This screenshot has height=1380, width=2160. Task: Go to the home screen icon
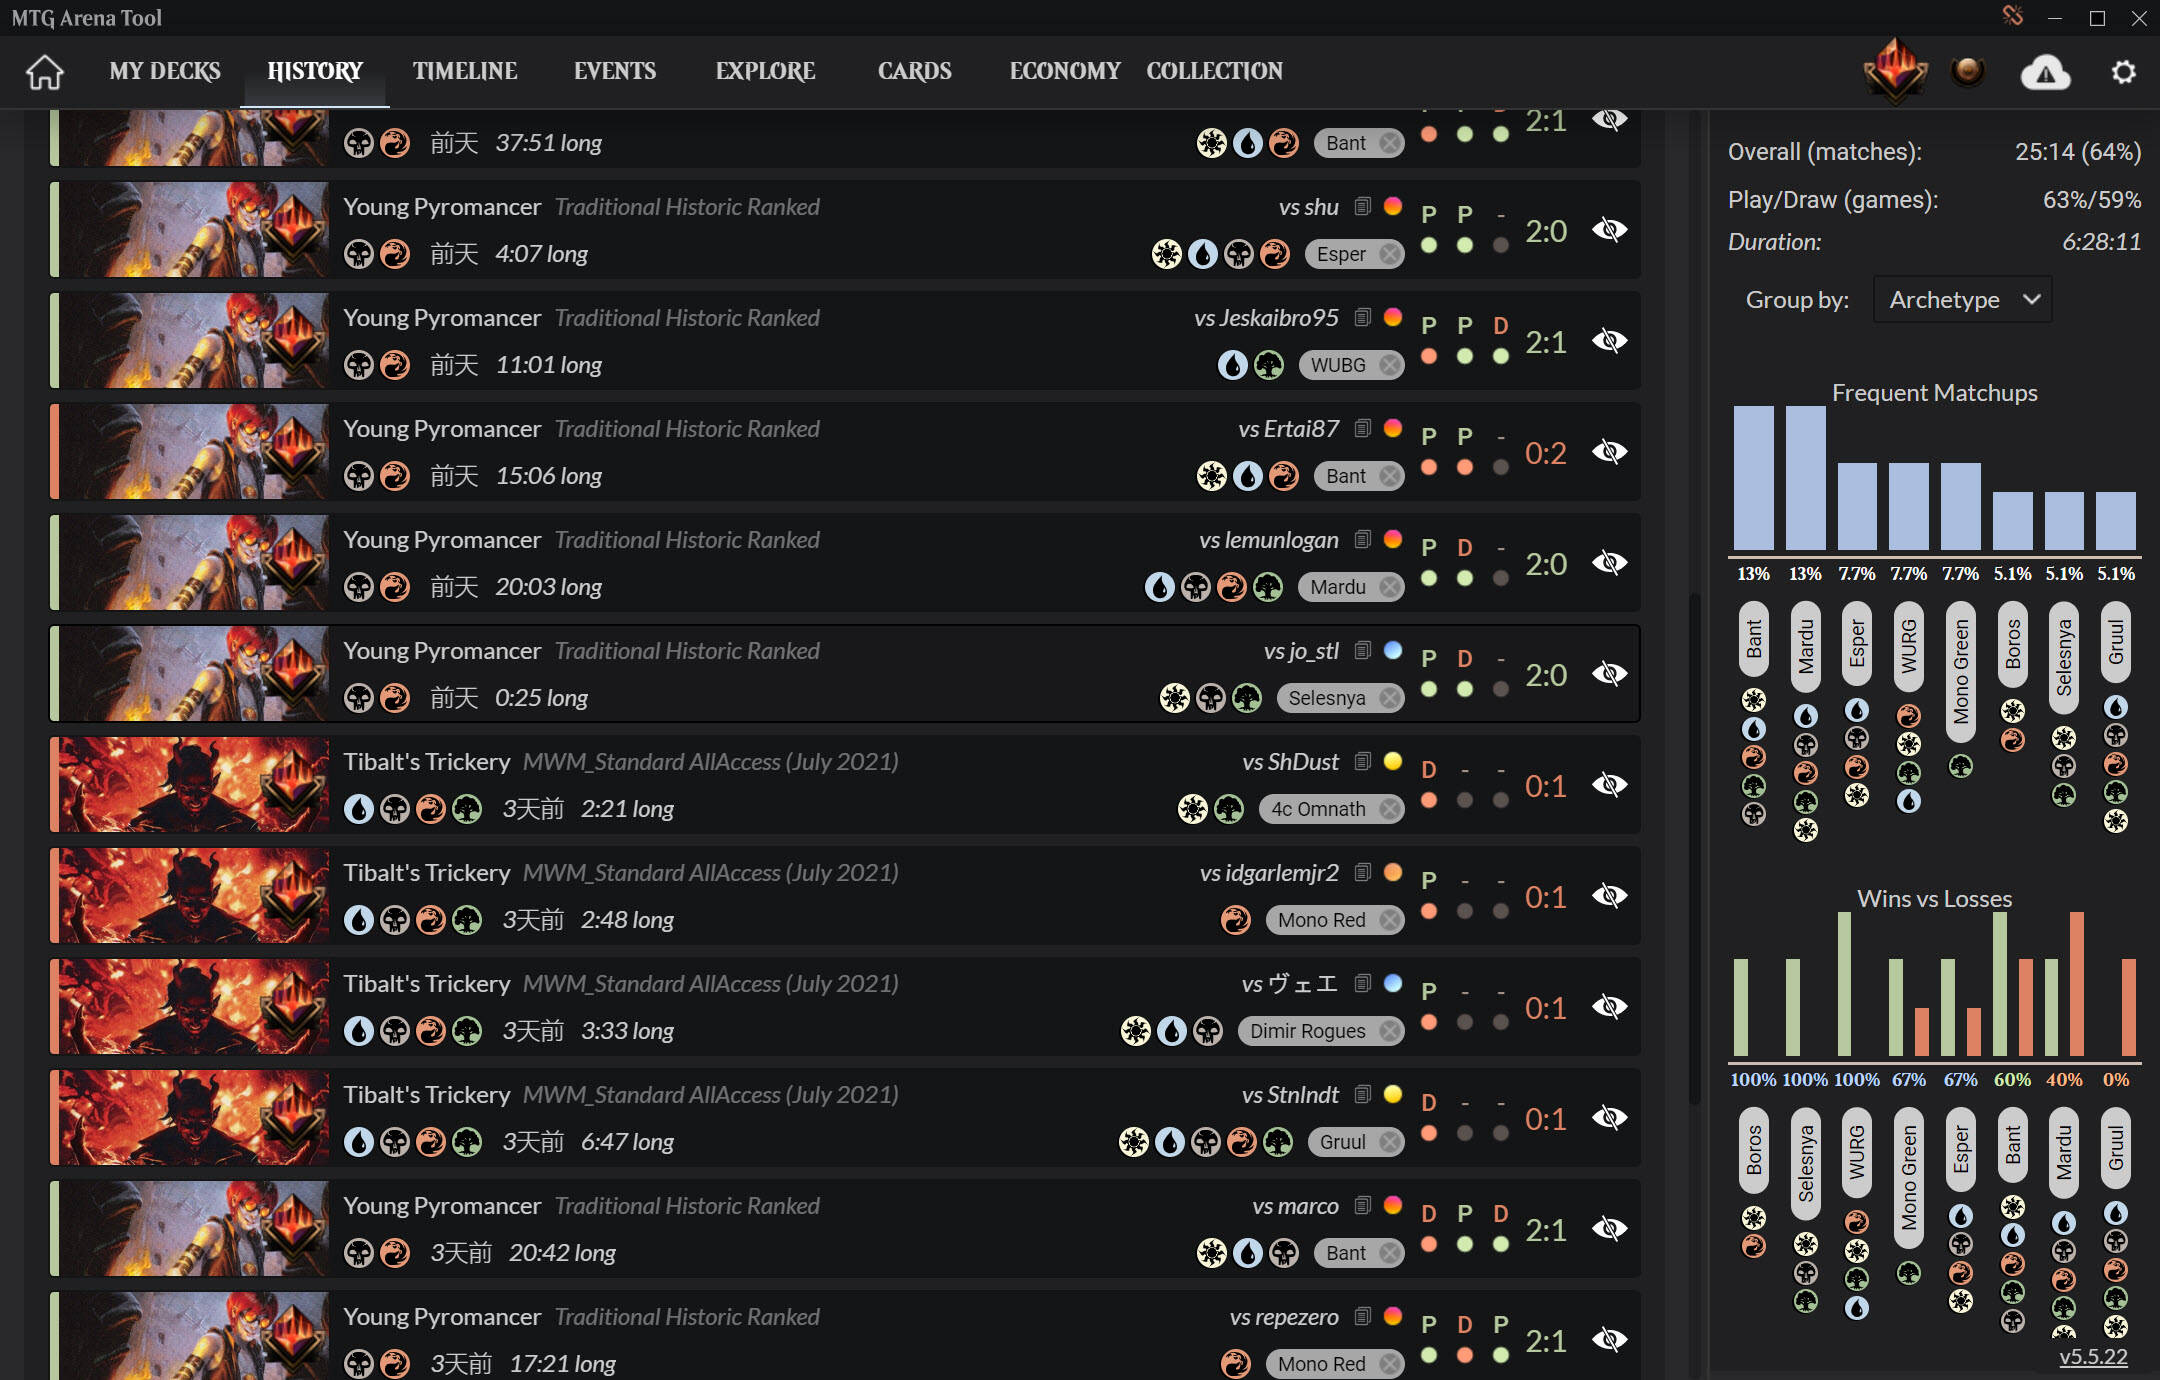[x=45, y=72]
